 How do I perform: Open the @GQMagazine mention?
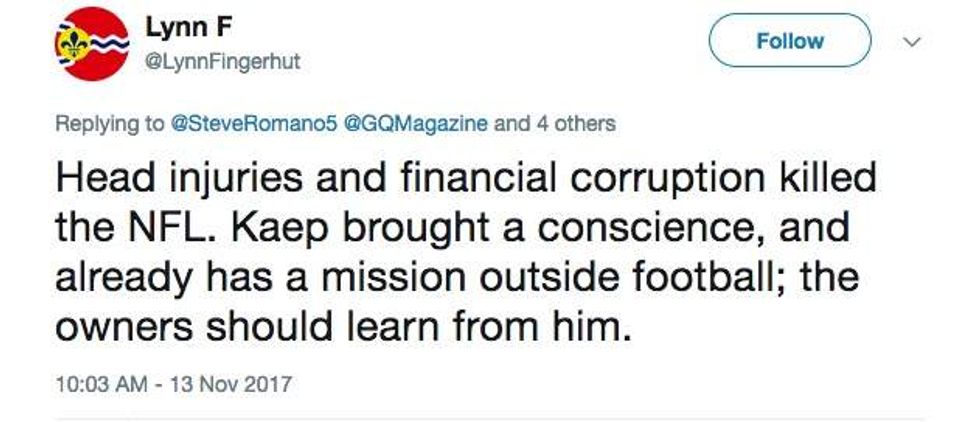coord(416,124)
